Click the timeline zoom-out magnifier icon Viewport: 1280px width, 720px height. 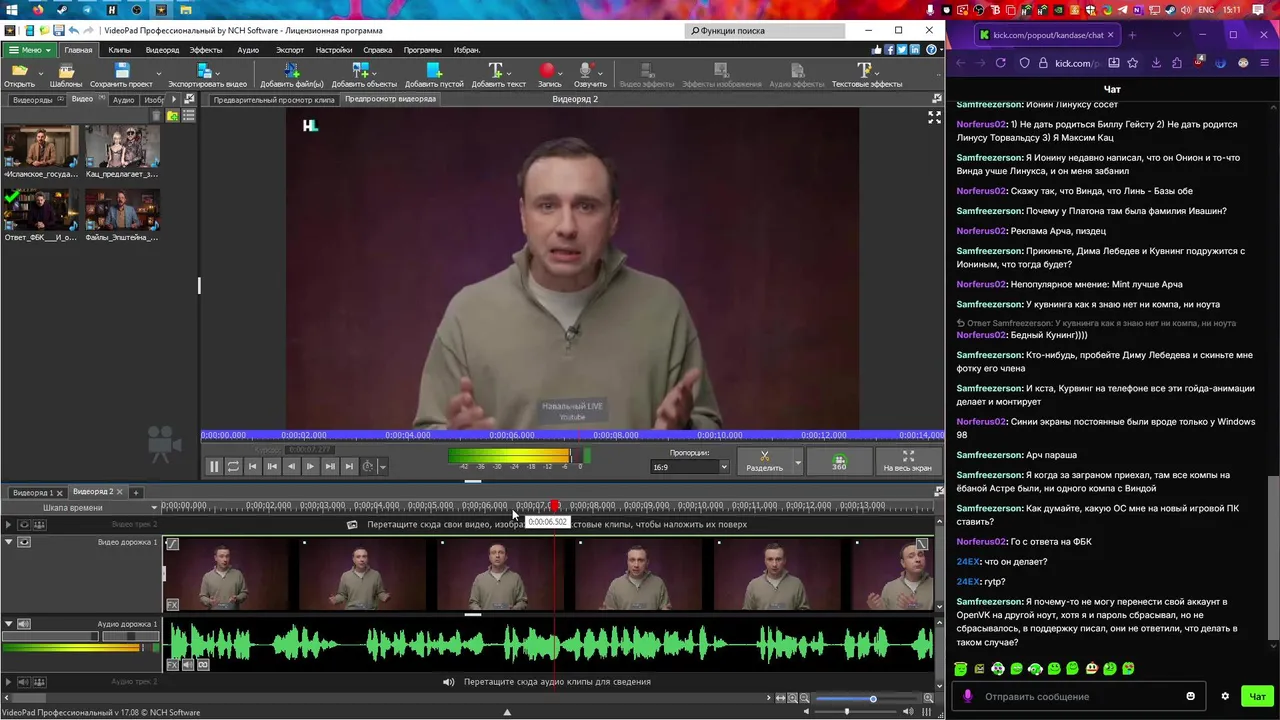point(805,698)
